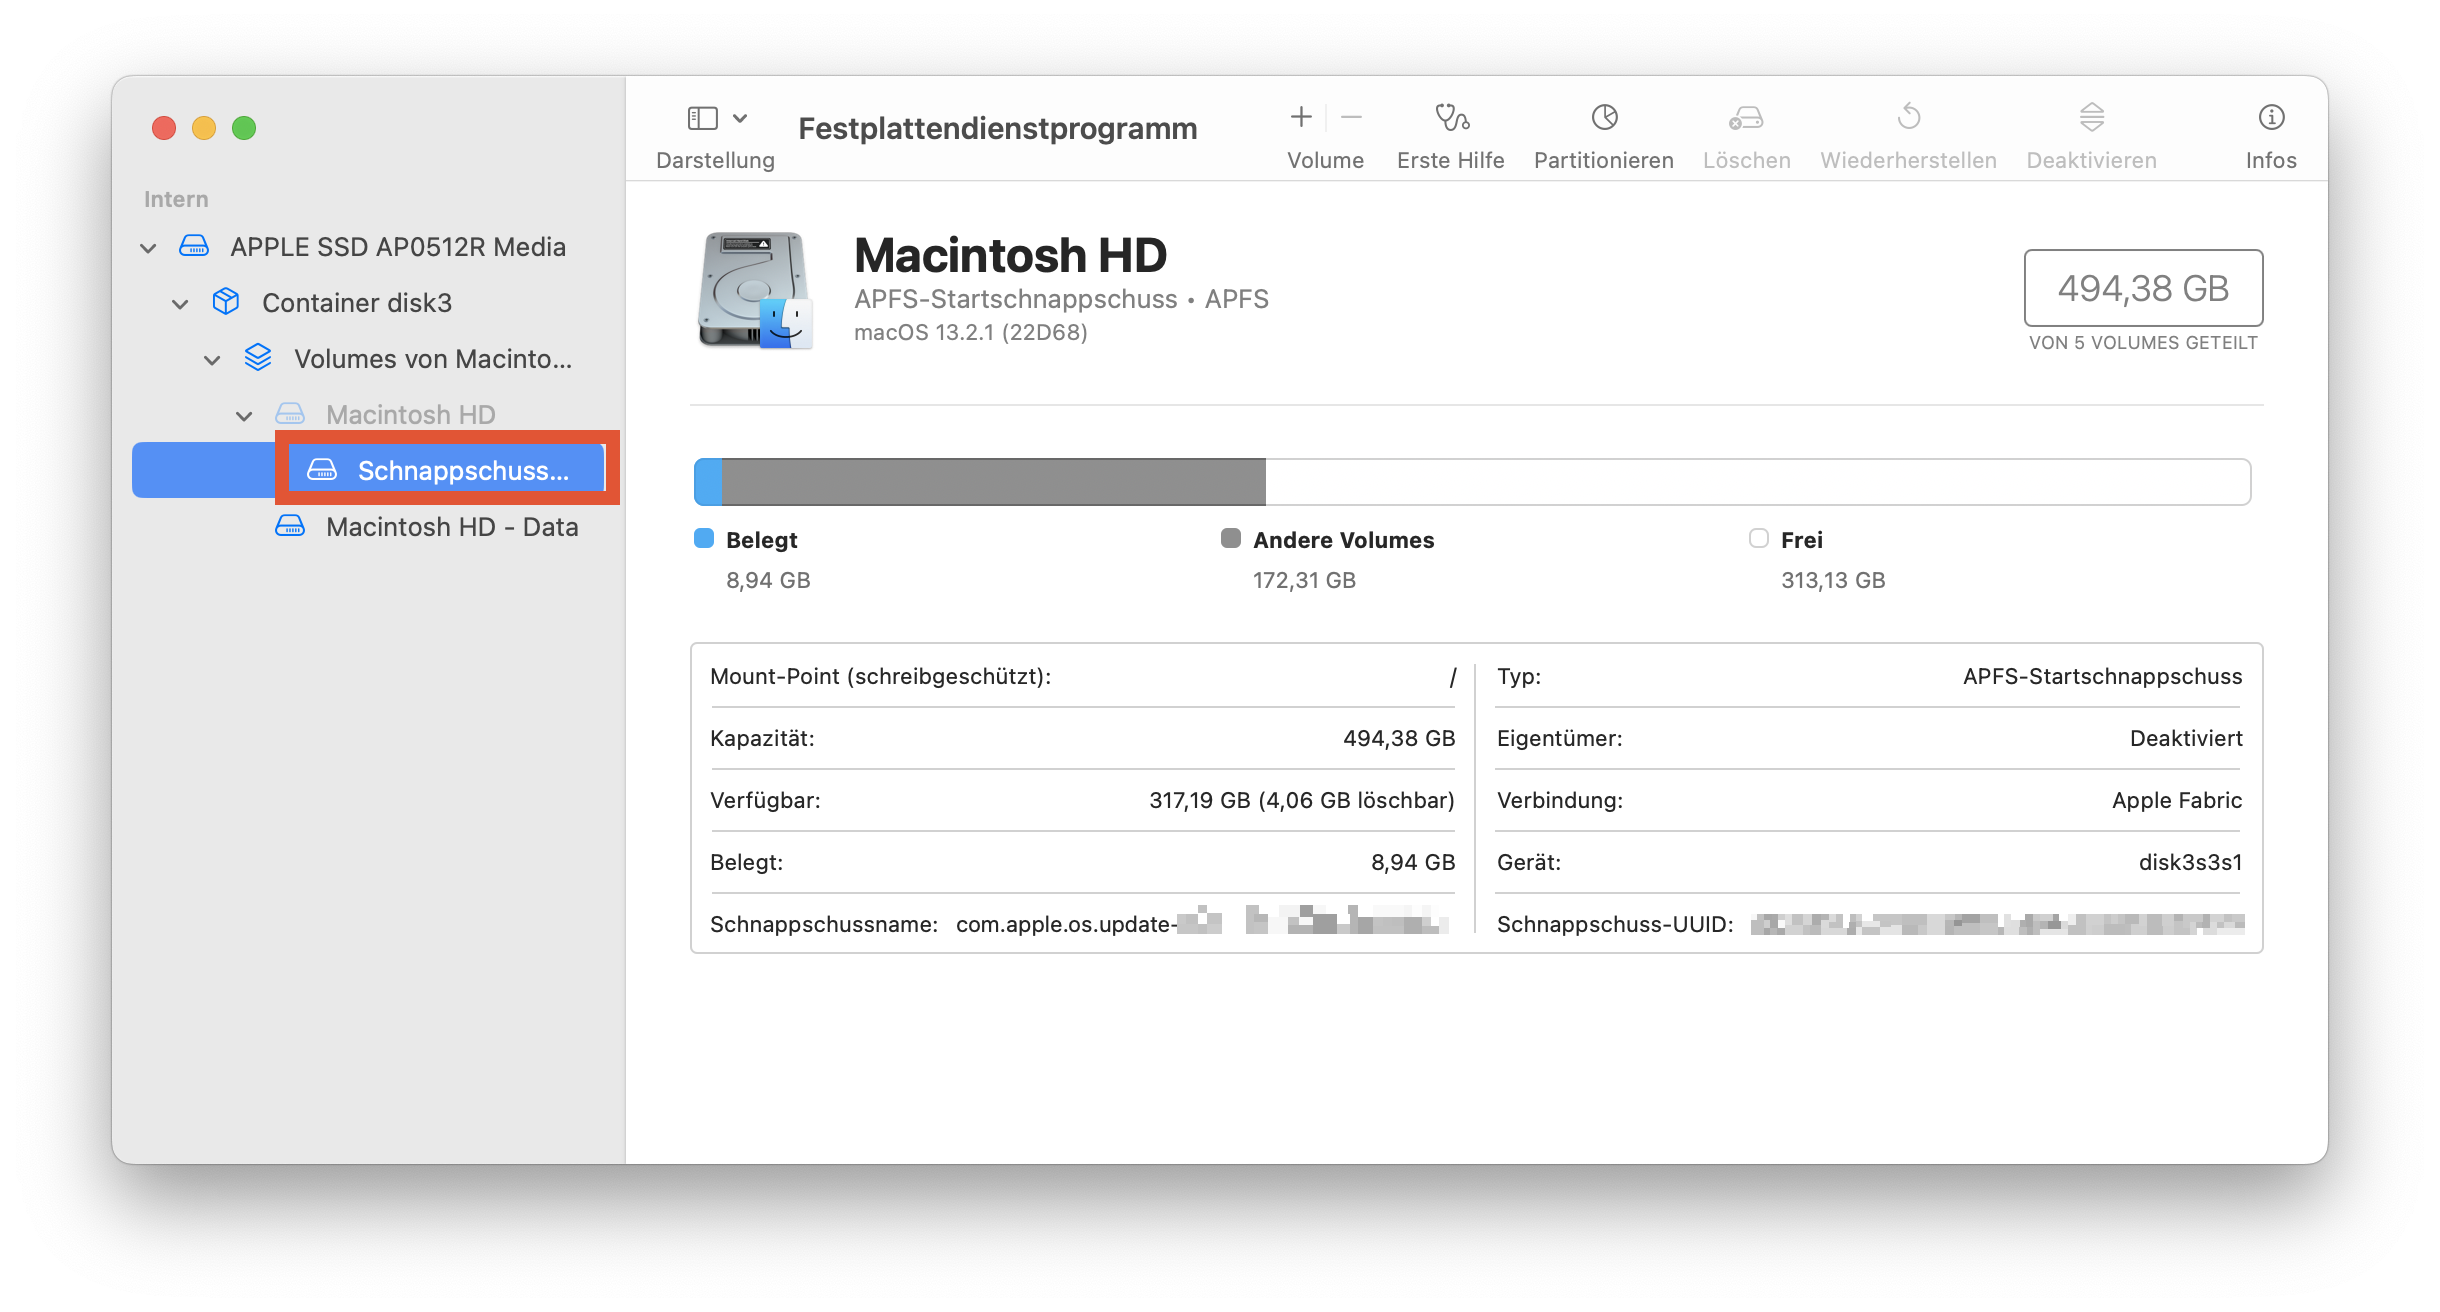Collapse the Container disk3 tree node
Viewport: 2440px width, 1312px height.
pyautogui.click(x=180, y=304)
